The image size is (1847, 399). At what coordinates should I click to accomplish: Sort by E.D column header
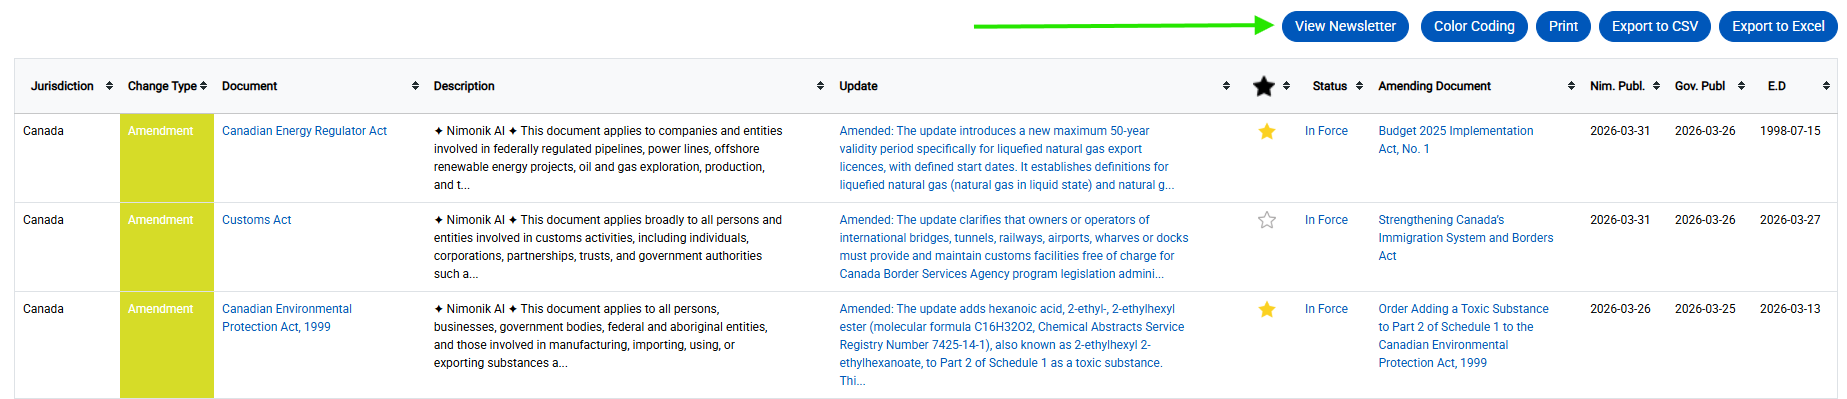(1826, 86)
